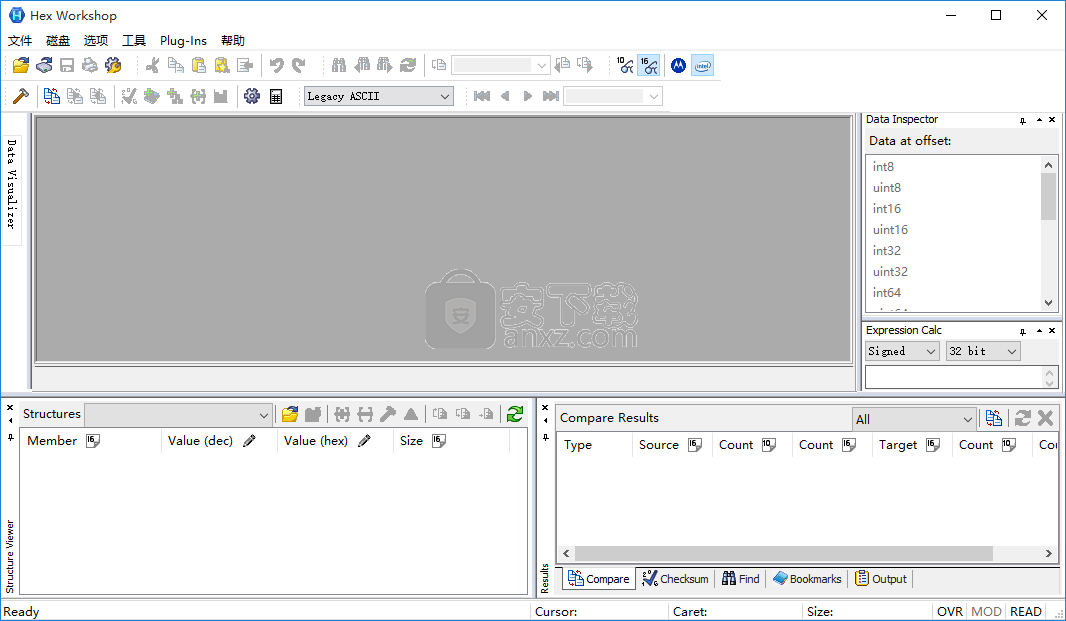Click the Intel byte order icon
Image resolution: width=1066 pixels, height=621 pixels.
point(702,65)
